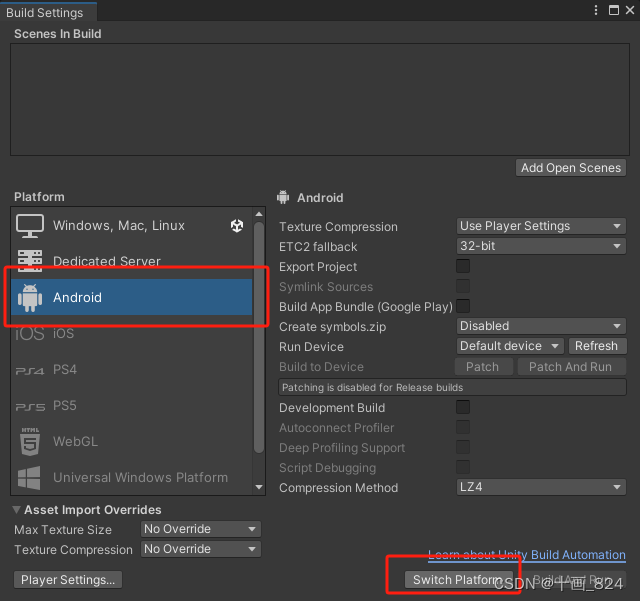Choose the iOS platform icon

(x=30, y=334)
